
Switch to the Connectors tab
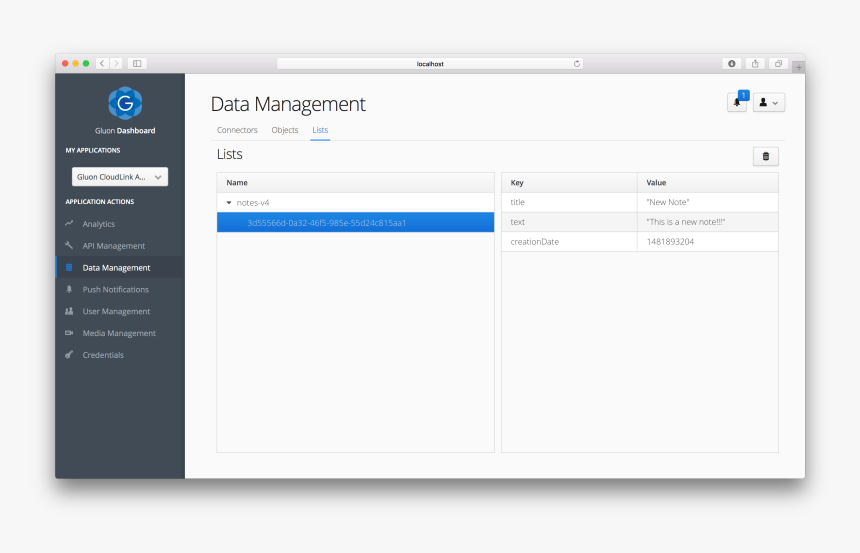click(x=237, y=130)
